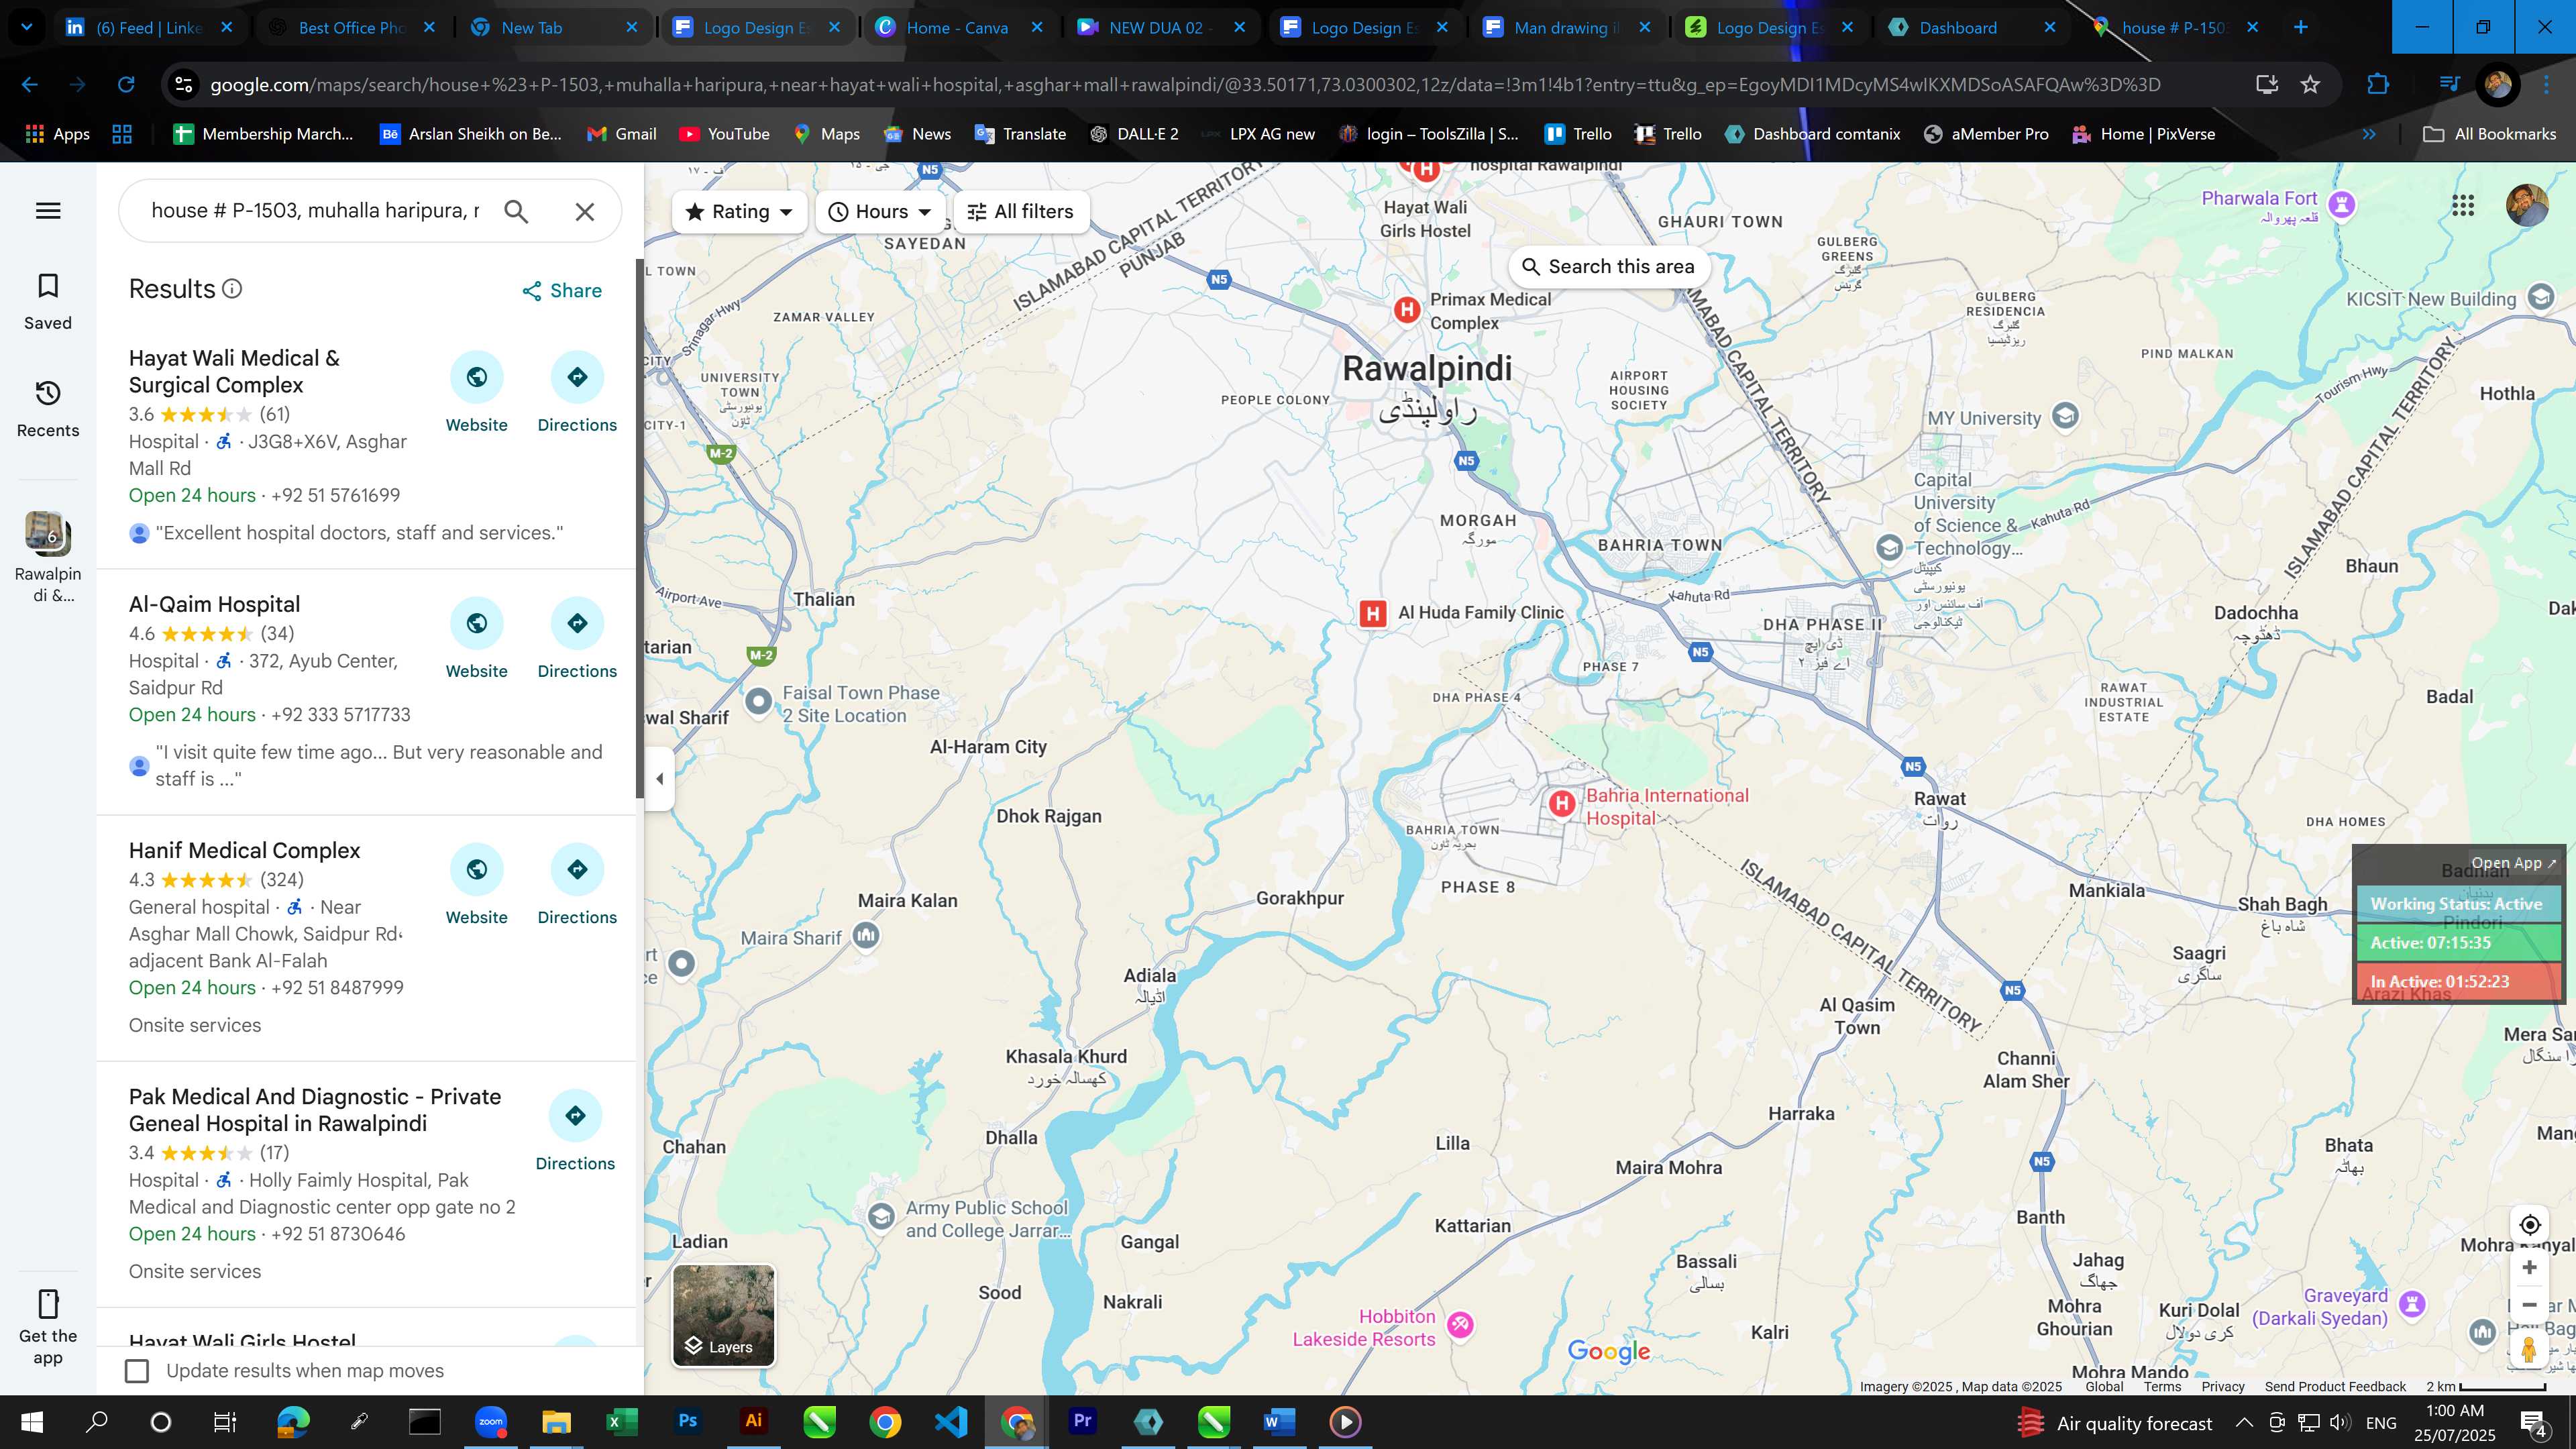Open the Google account avatar on map
Viewport: 2576px width, 1449px height.
2526,205
